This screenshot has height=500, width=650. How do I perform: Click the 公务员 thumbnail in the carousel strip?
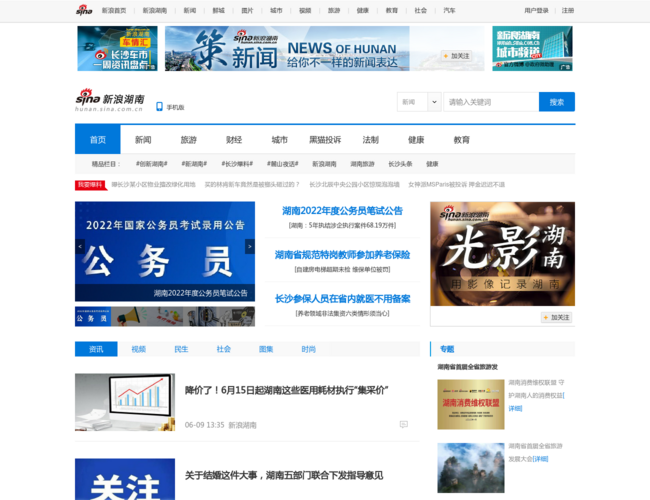(x=93, y=317)
